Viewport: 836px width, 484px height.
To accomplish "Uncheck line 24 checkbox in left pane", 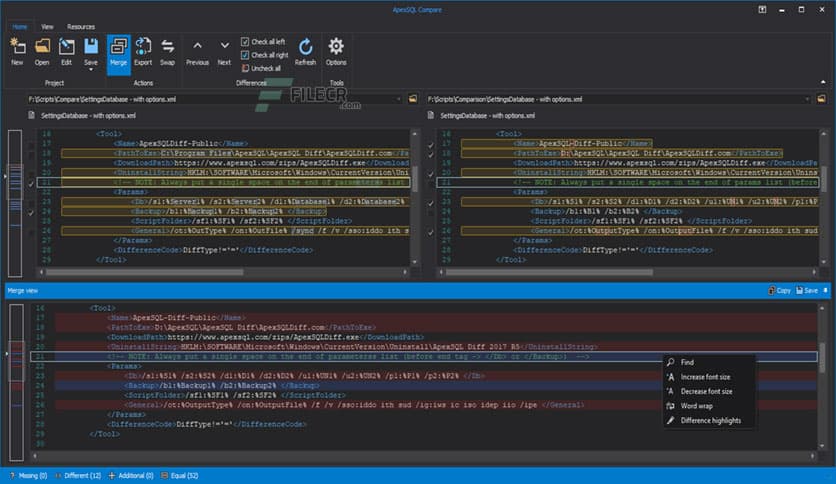I will pyautogui.click(x=31, y=213).
